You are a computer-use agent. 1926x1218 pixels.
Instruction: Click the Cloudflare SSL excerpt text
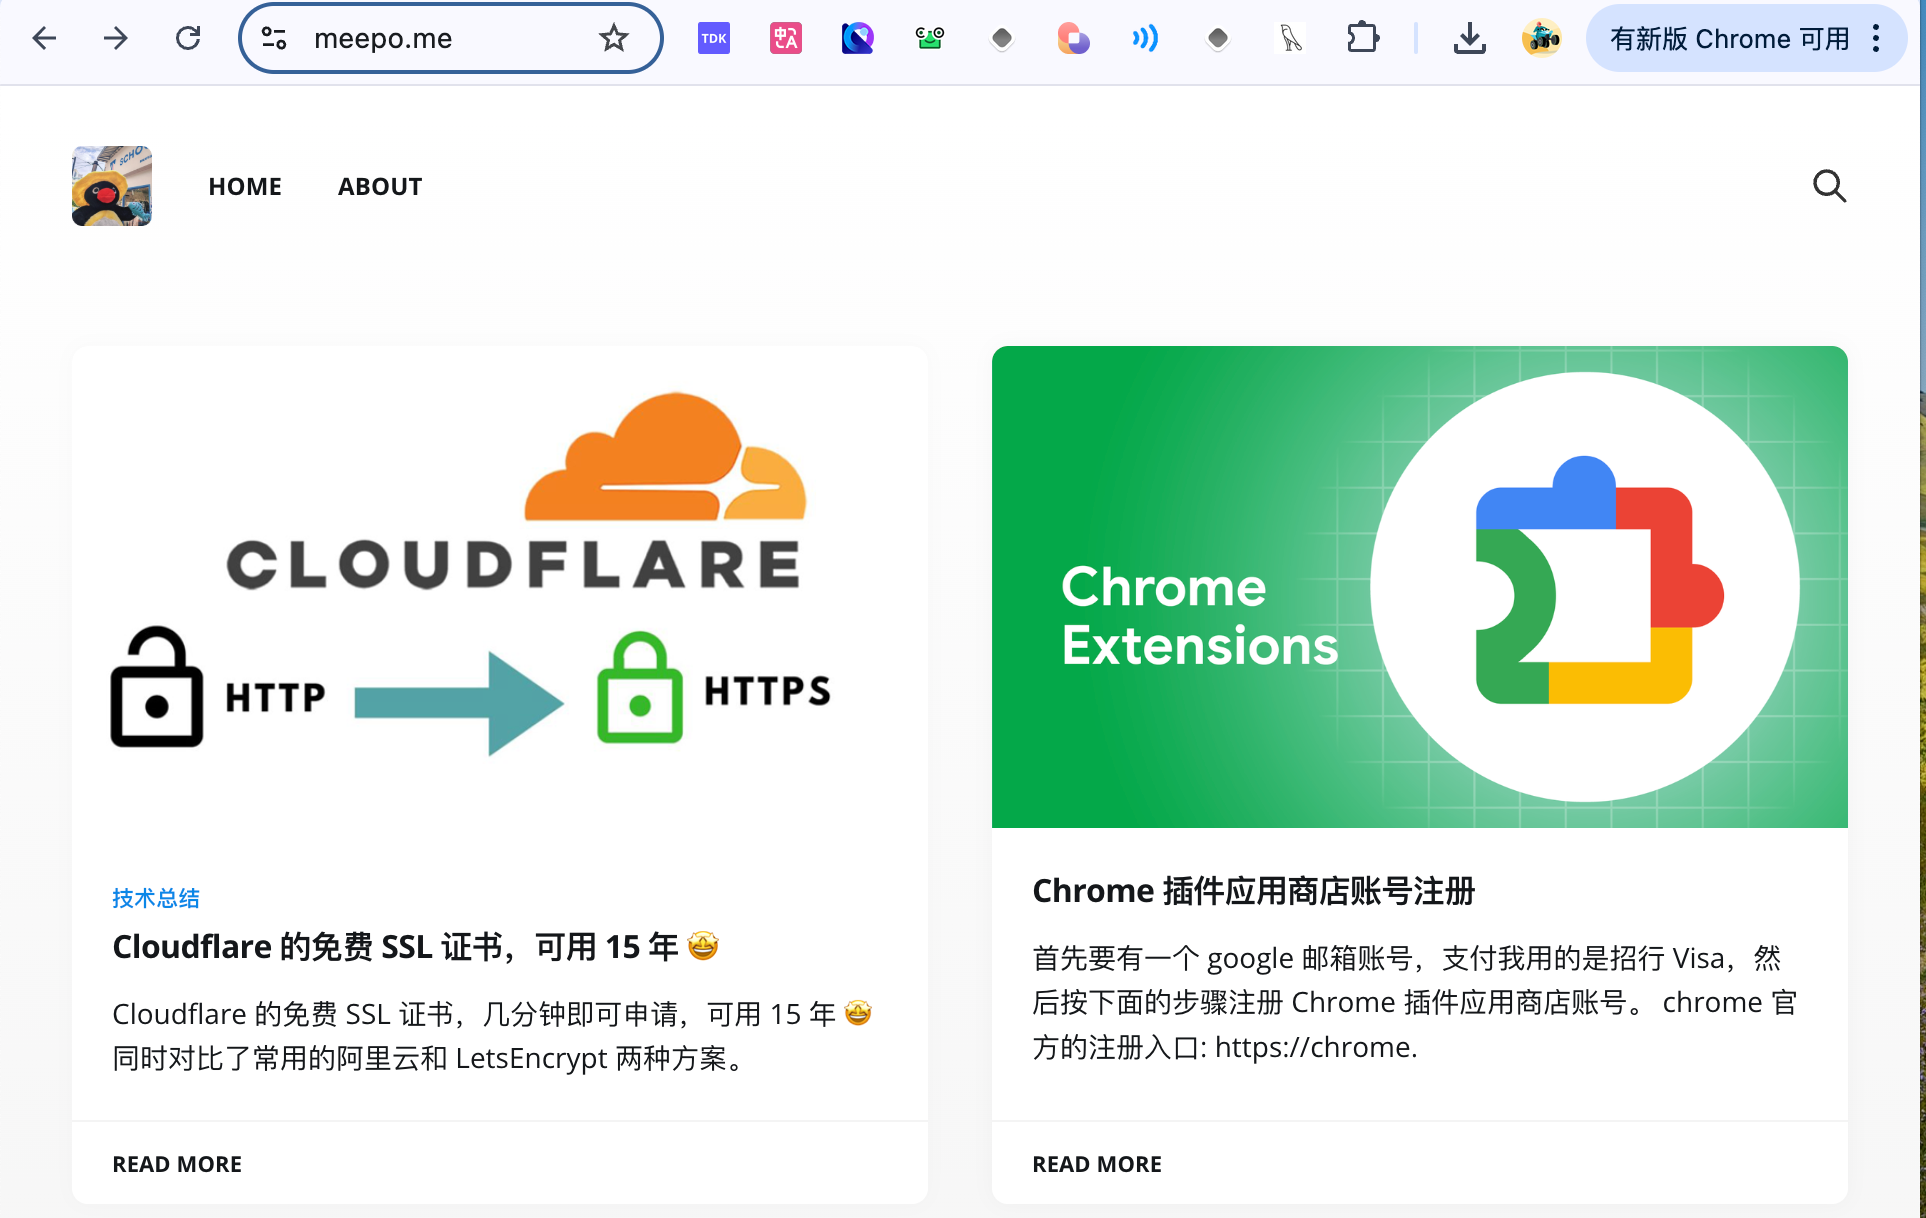tap(493, 1036)
